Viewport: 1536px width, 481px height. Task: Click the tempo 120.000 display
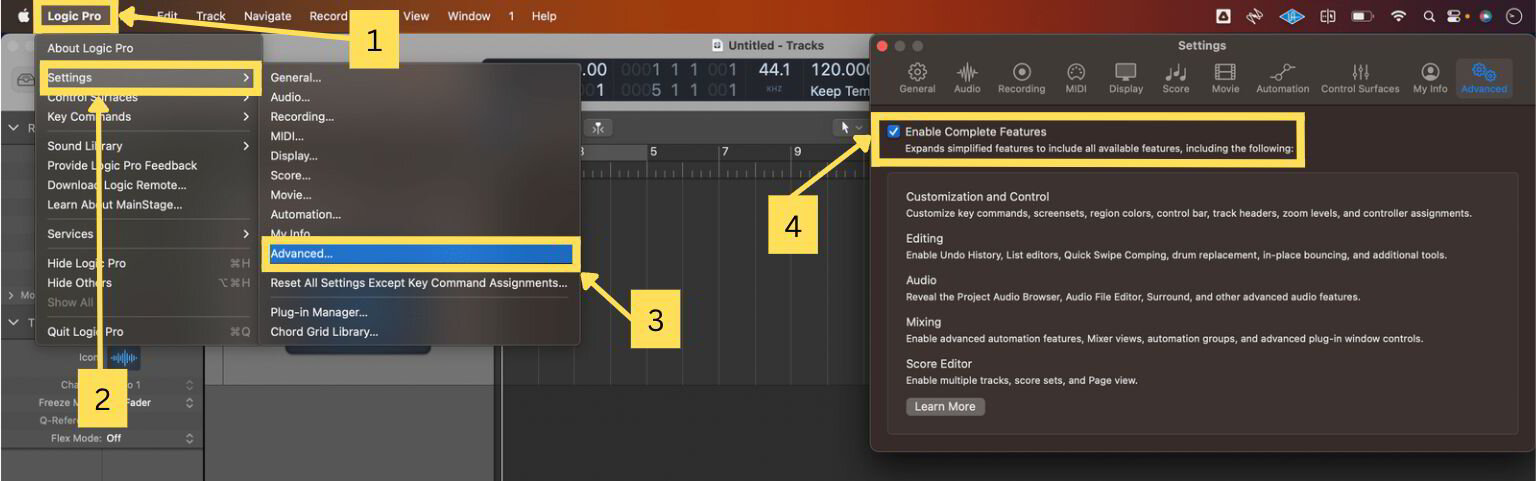[840, 69]
